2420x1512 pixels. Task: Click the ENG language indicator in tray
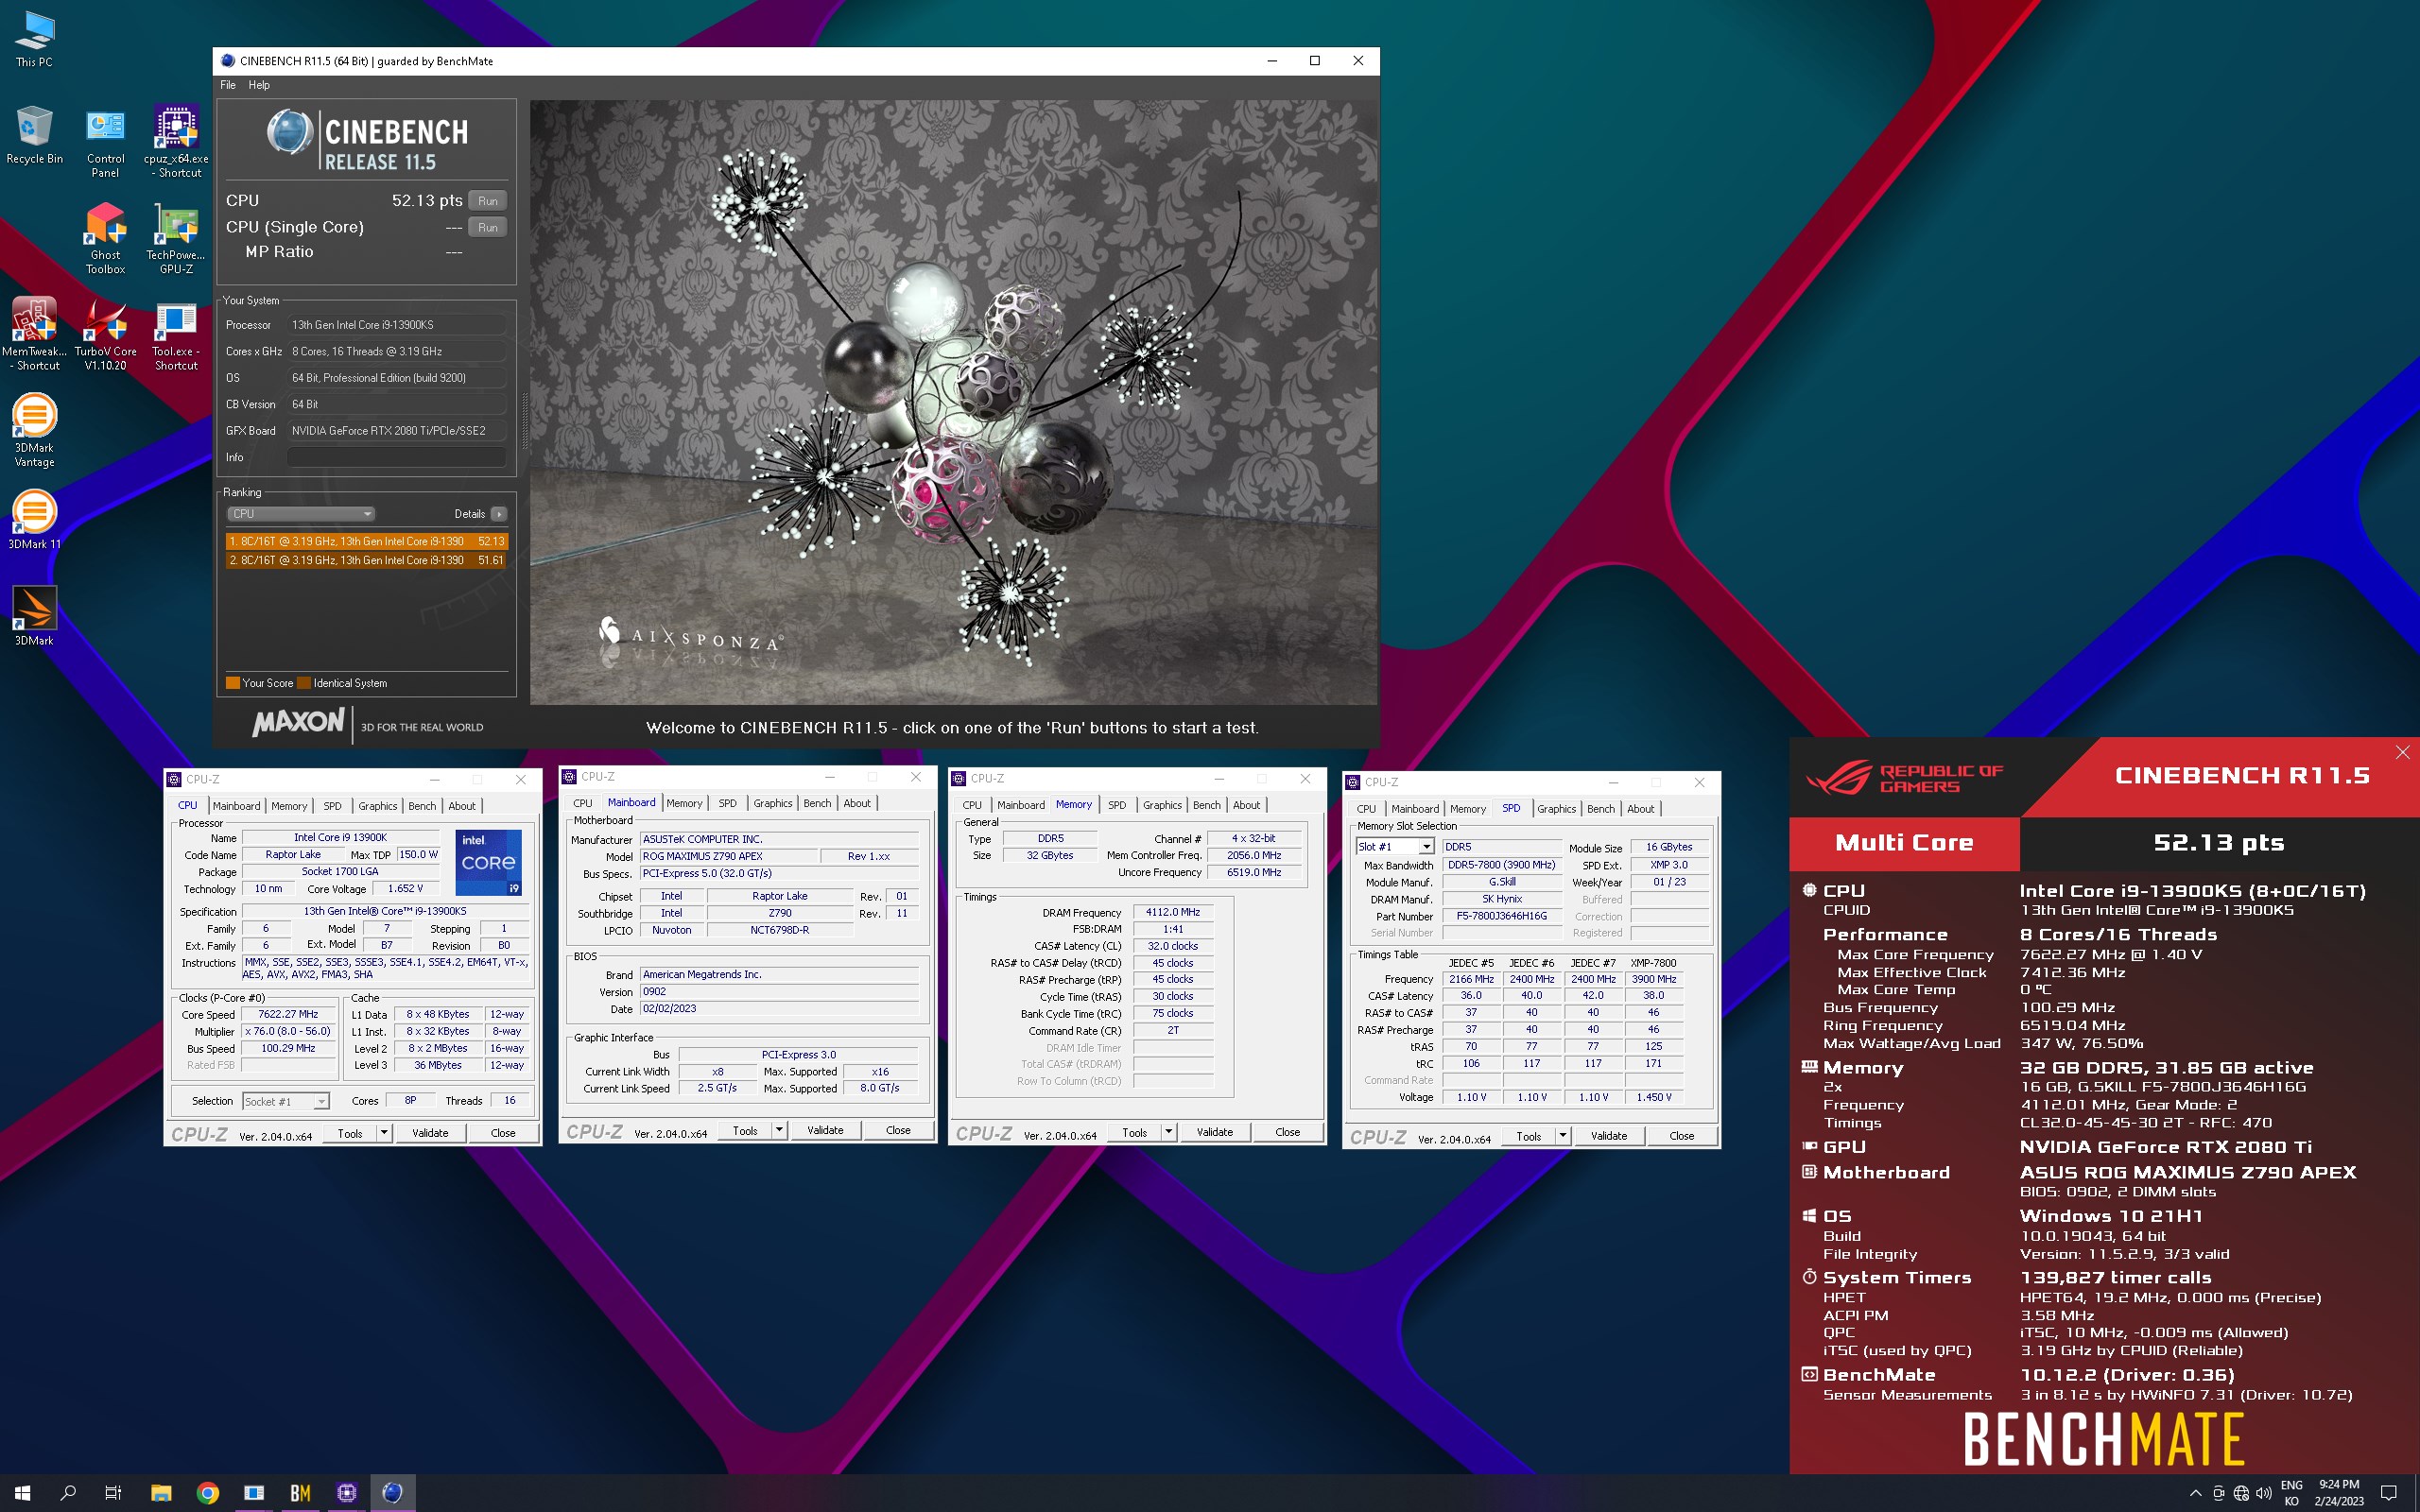[2291, 1485]
